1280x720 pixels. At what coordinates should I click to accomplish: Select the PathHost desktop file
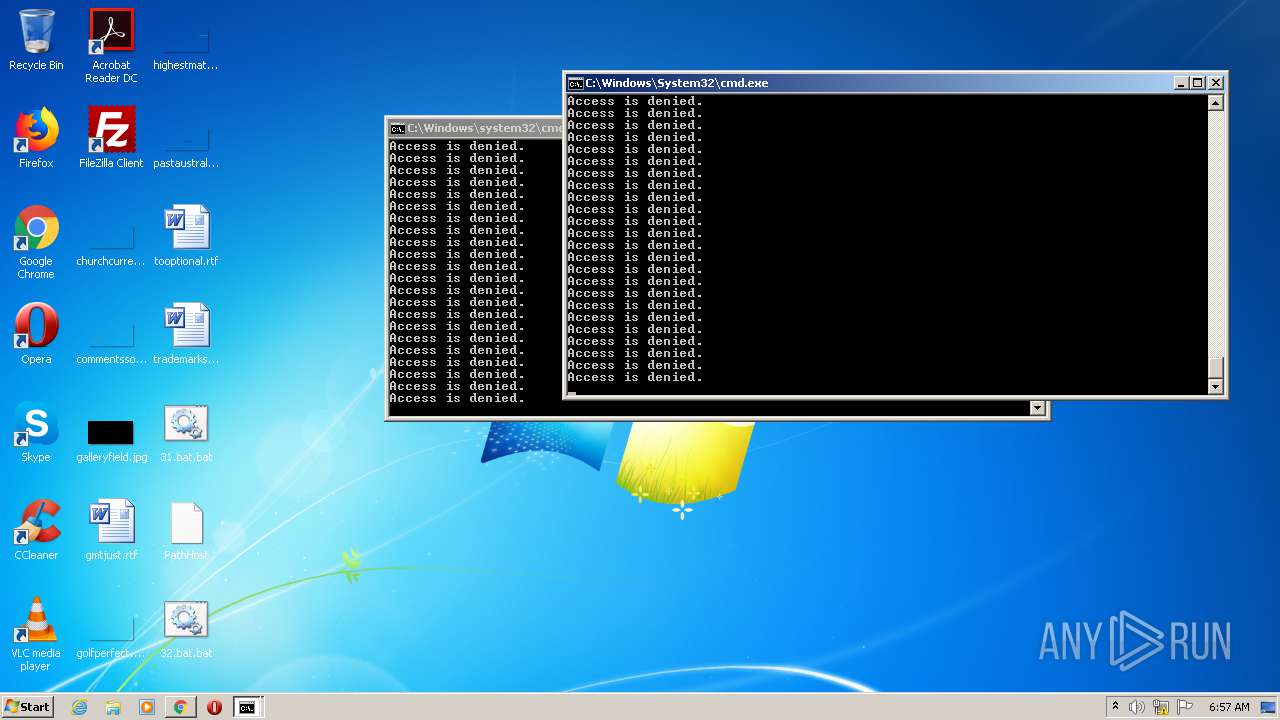[186, 530]
